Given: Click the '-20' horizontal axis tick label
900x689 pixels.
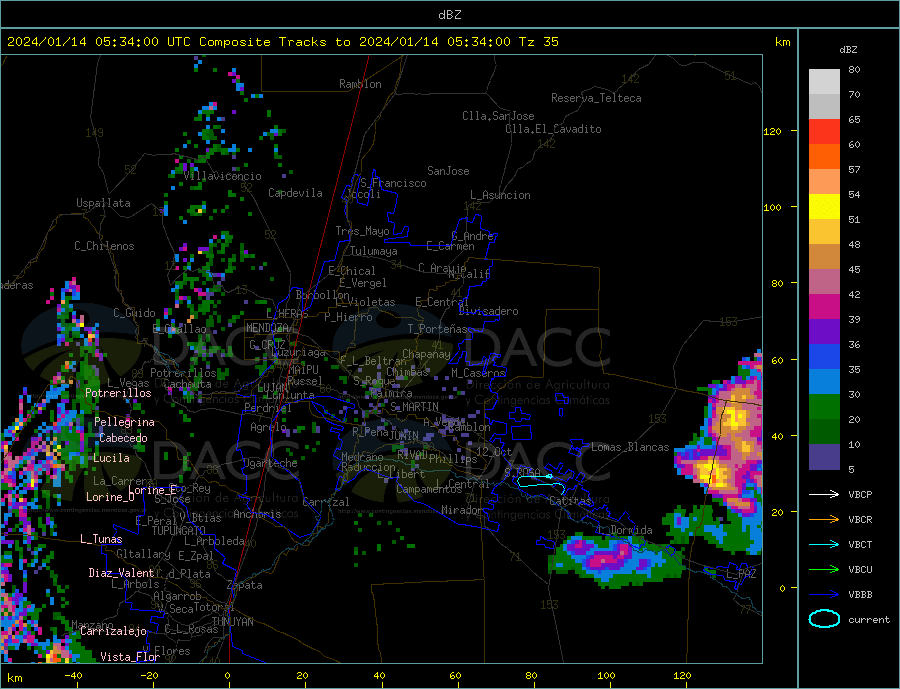Looking at the screenshot, I should click(x=149, y=676).
